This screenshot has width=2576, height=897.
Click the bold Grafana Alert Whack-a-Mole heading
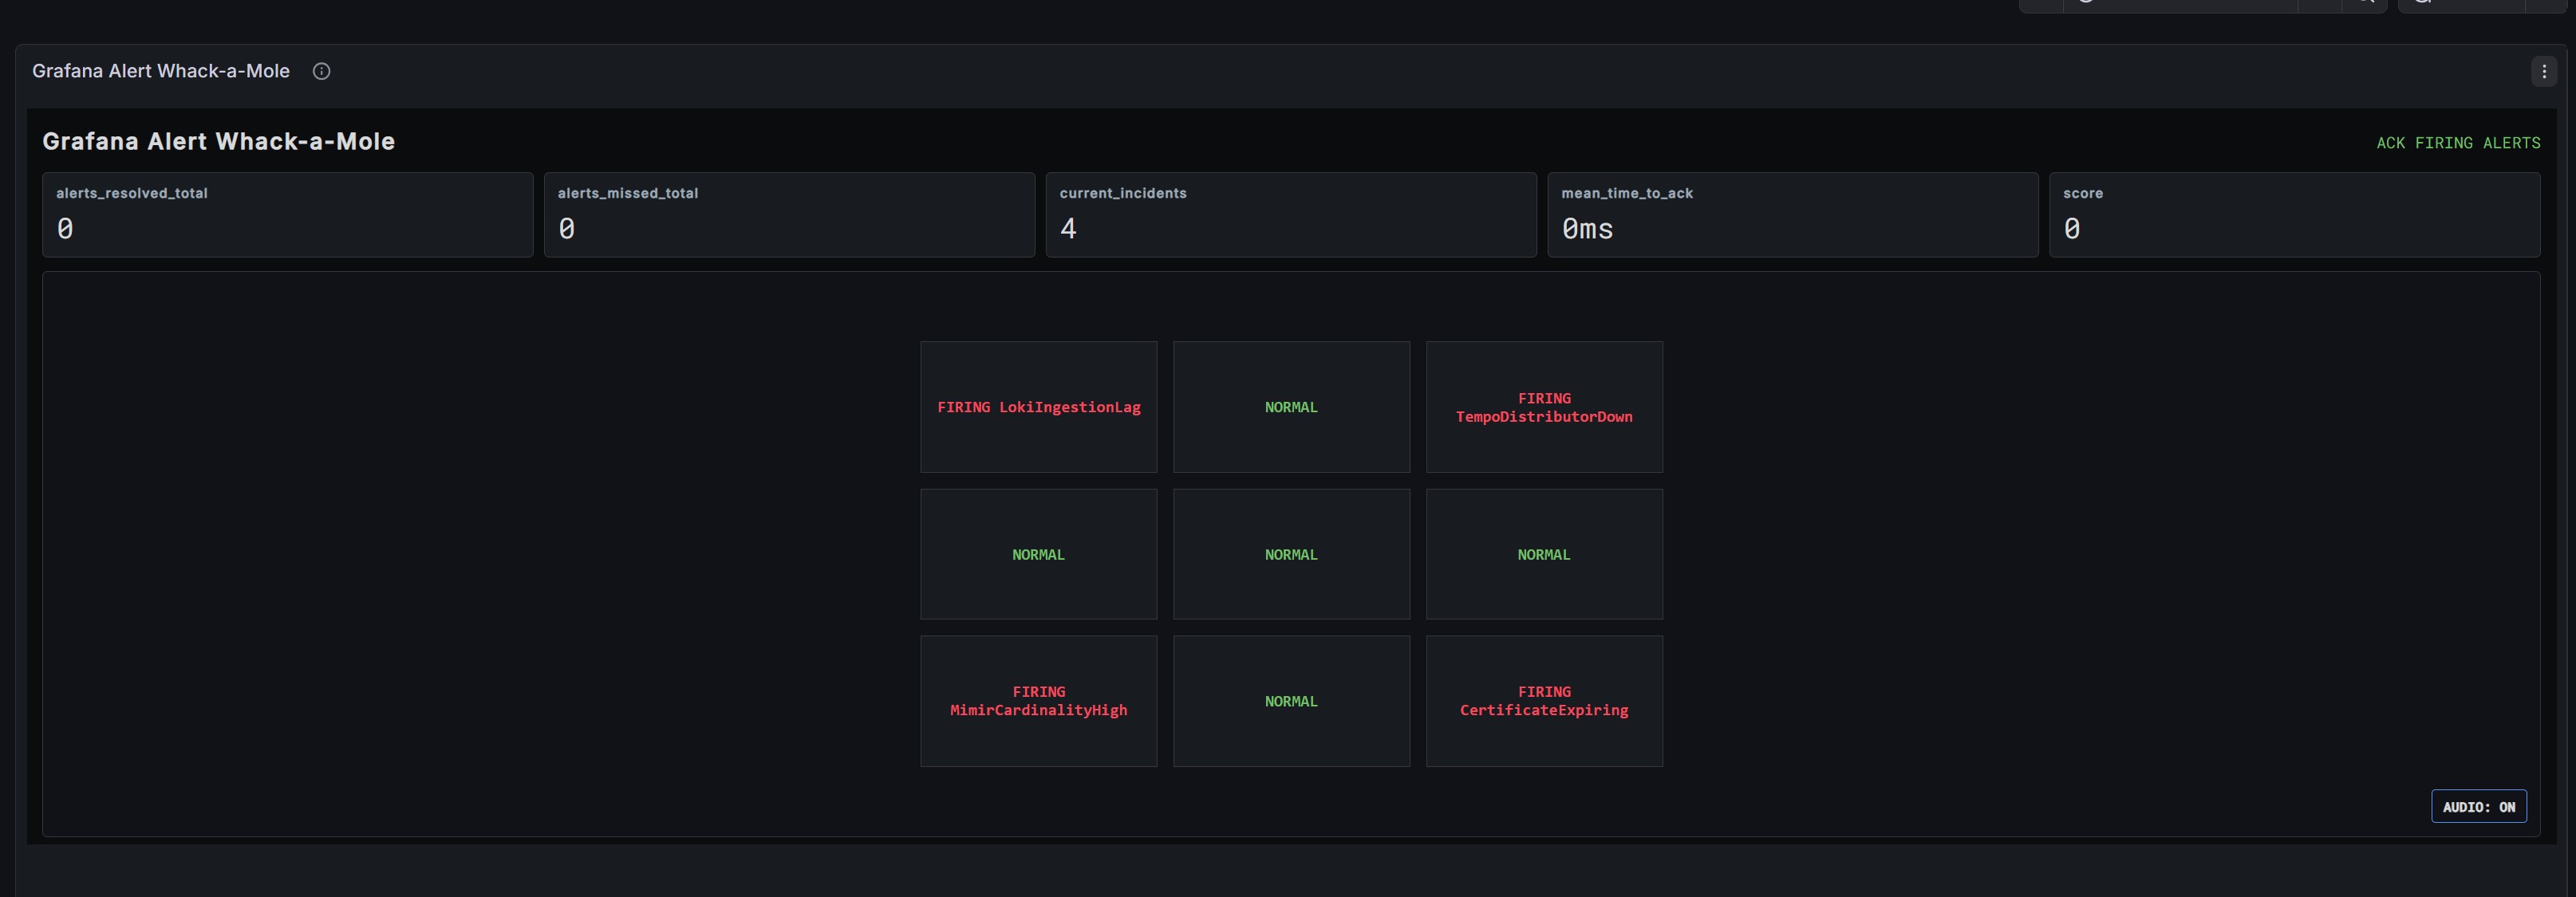(218, 141)
